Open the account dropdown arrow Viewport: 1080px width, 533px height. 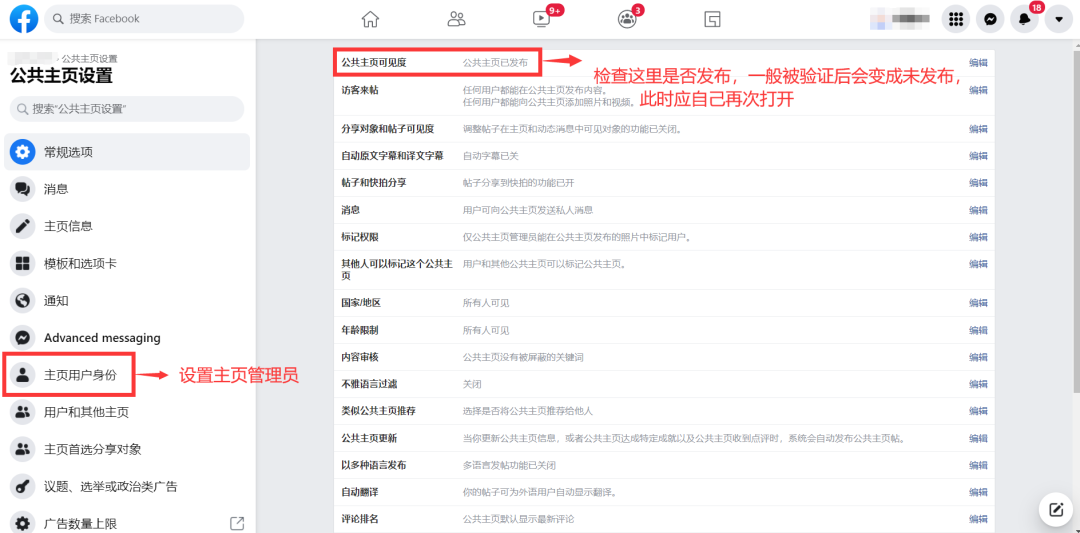1059,19
